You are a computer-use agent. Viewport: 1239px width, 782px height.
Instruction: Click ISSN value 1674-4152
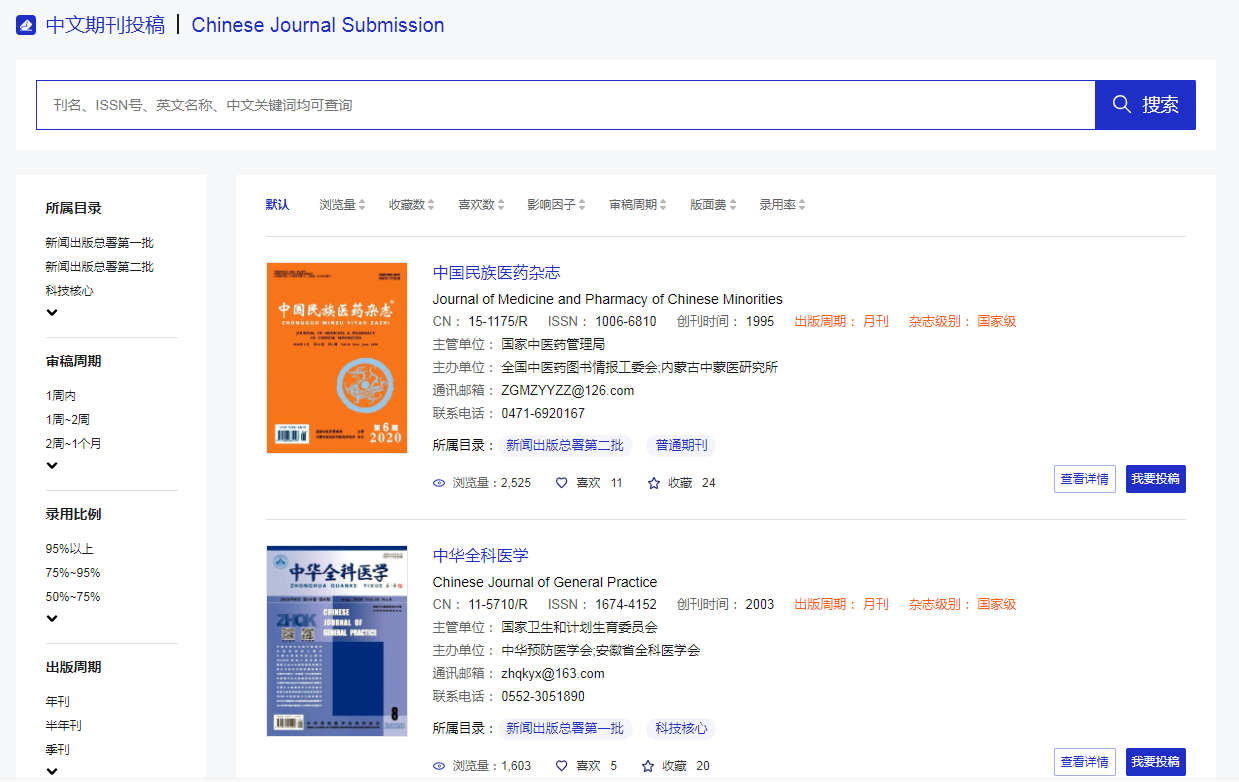[x=626, y=605]
